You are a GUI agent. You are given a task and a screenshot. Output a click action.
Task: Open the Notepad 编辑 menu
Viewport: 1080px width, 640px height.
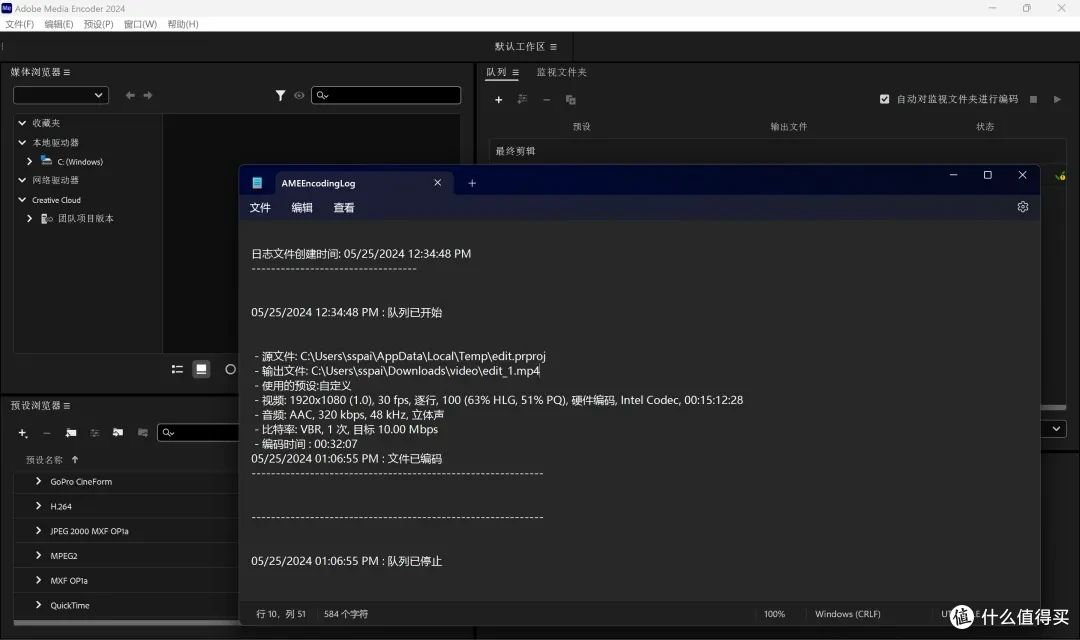pyautogui.click(x=302, y=207)
